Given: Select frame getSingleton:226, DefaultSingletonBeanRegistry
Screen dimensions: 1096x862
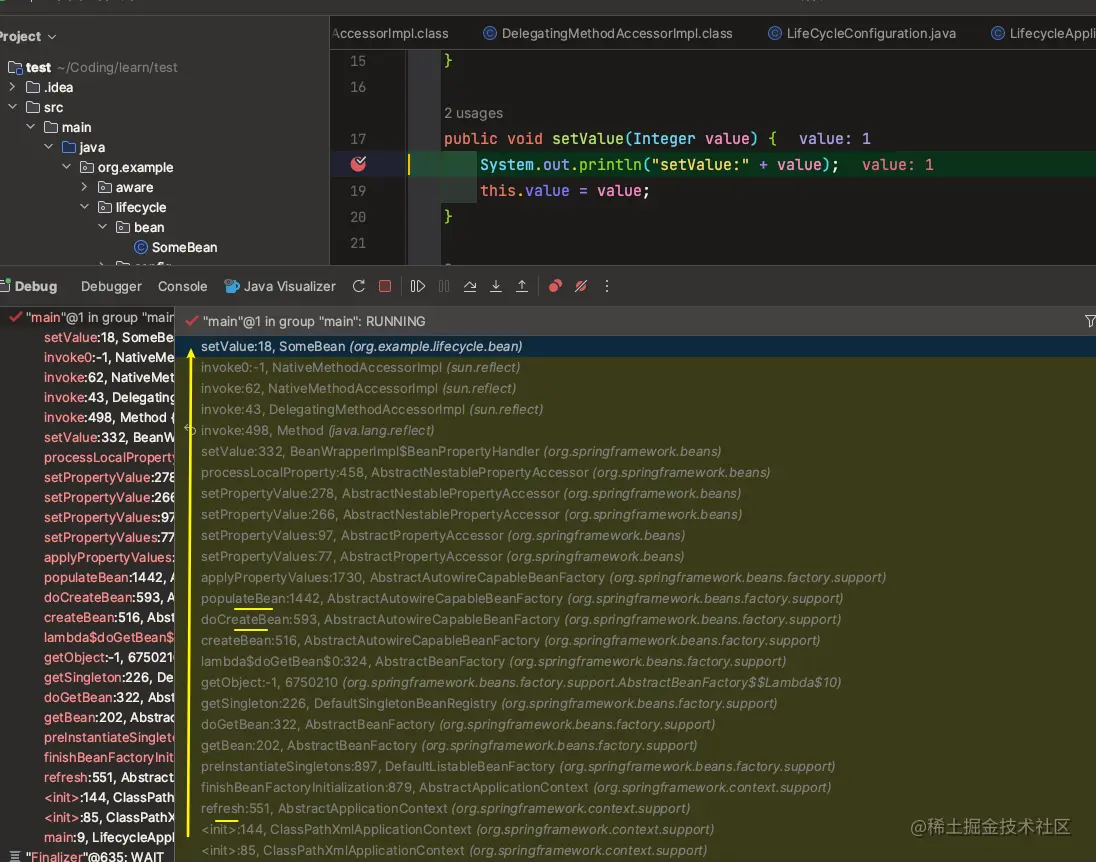Looking at the screenshot, I should click(635, 703).
